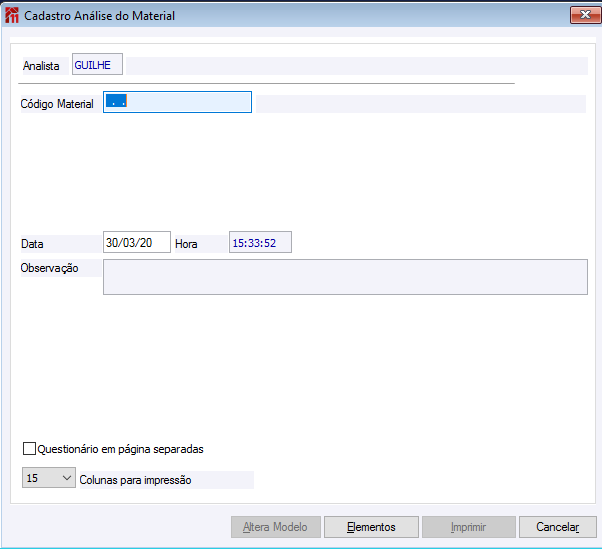Viewport: 602px width, 549px height.
Task: Cancel the dialog with Cancelar button
Action: pyautogui.click(x=558, y=527)
